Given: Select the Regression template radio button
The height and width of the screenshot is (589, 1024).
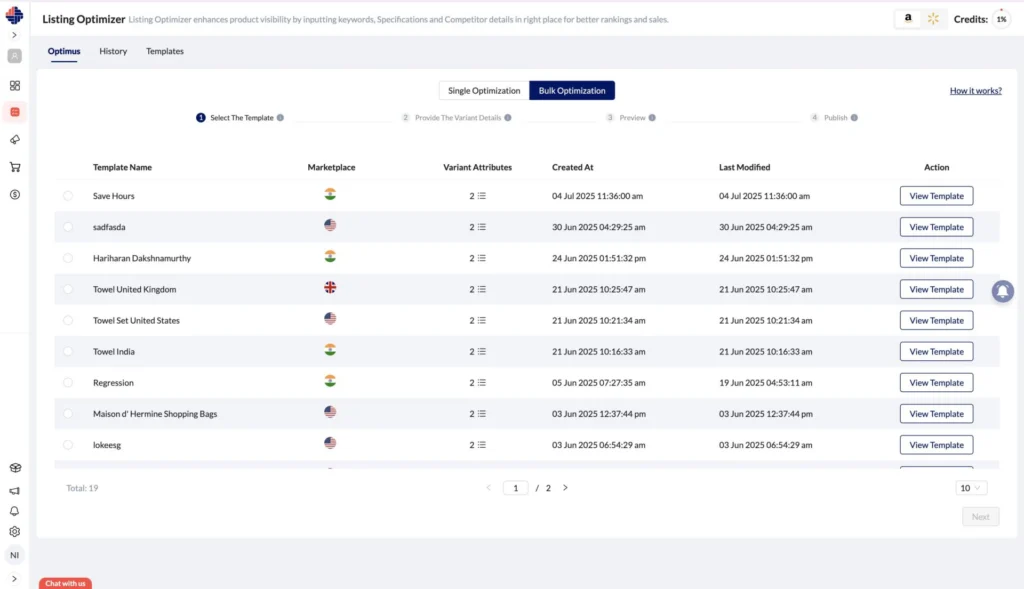Looking at the screenshot, I should (x=68, y=383).
